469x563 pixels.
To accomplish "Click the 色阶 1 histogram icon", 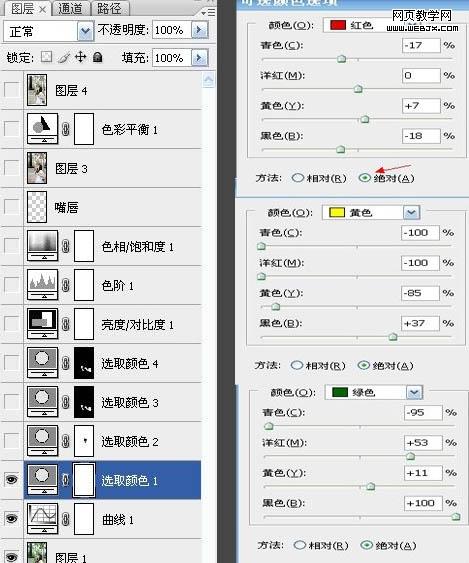I will point(42,285).
